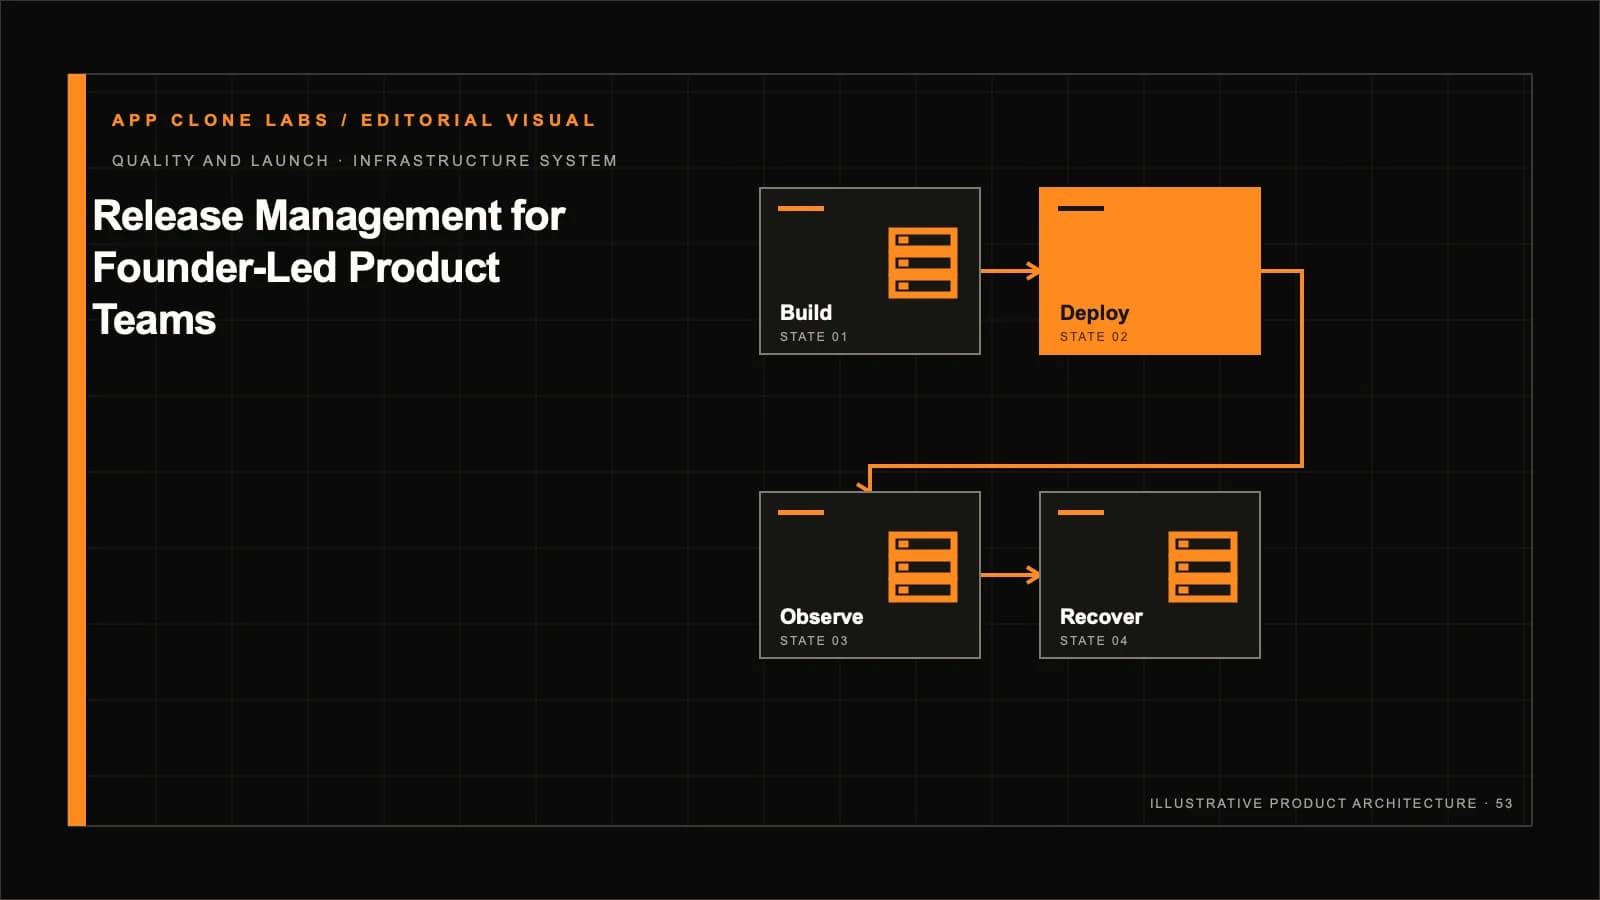
Task: Click the 'Recover' label
Action: click(x=1101, y=617)
